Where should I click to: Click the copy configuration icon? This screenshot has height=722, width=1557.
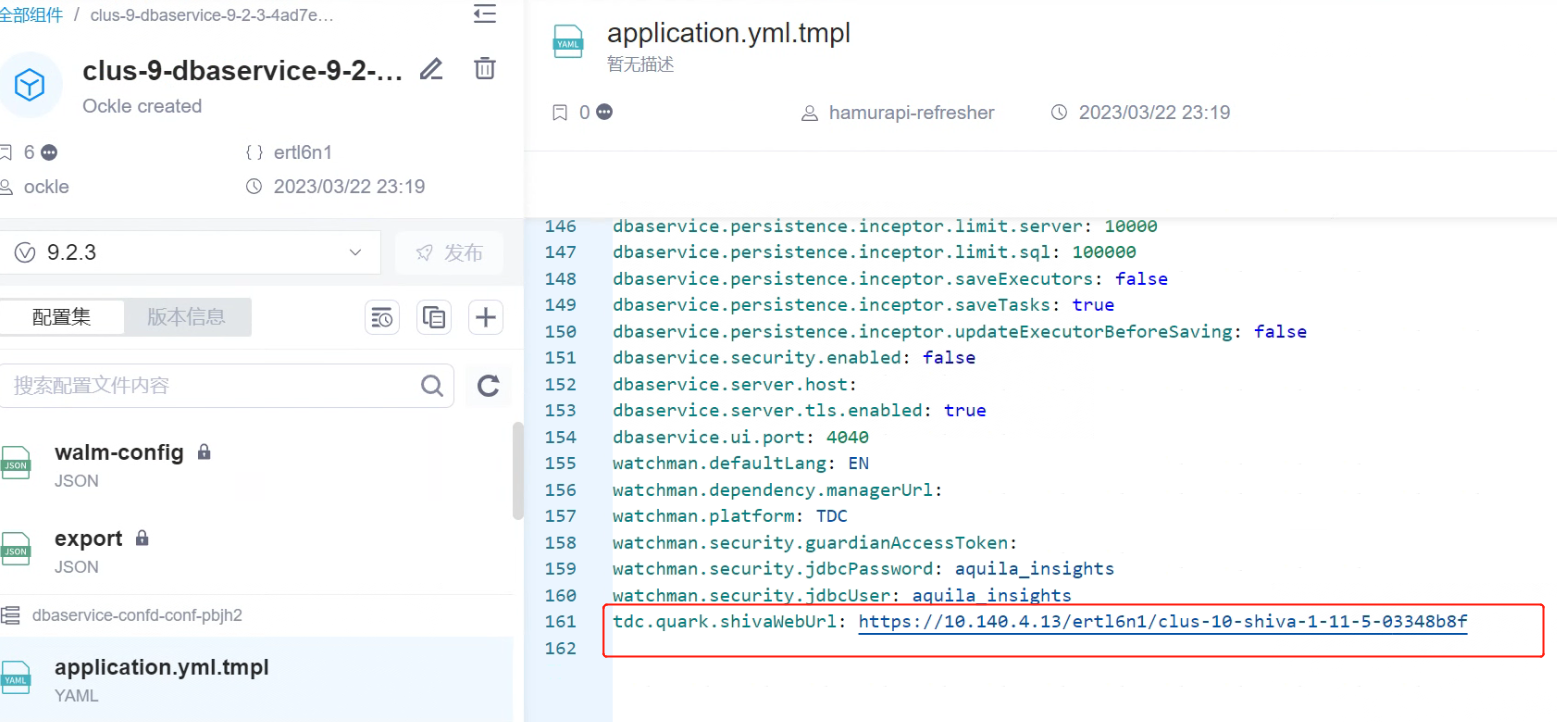tap(434, 318)
